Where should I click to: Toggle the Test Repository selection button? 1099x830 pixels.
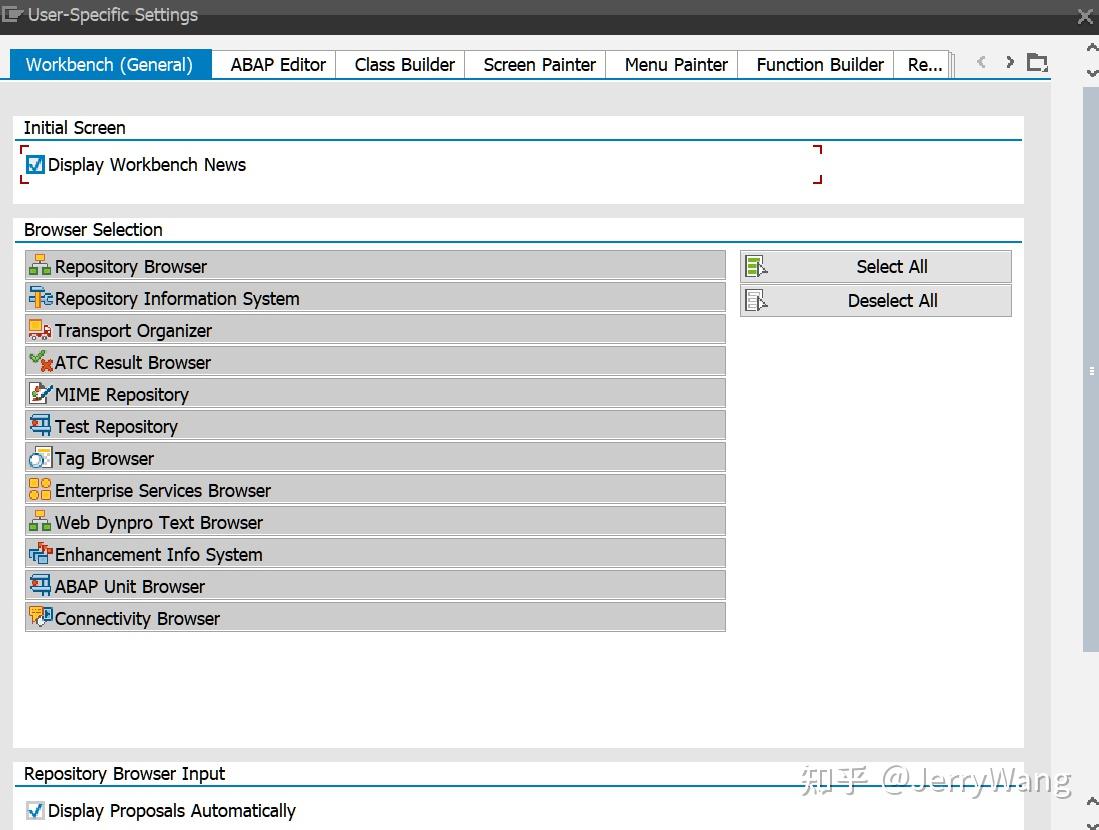coord(38,426)
